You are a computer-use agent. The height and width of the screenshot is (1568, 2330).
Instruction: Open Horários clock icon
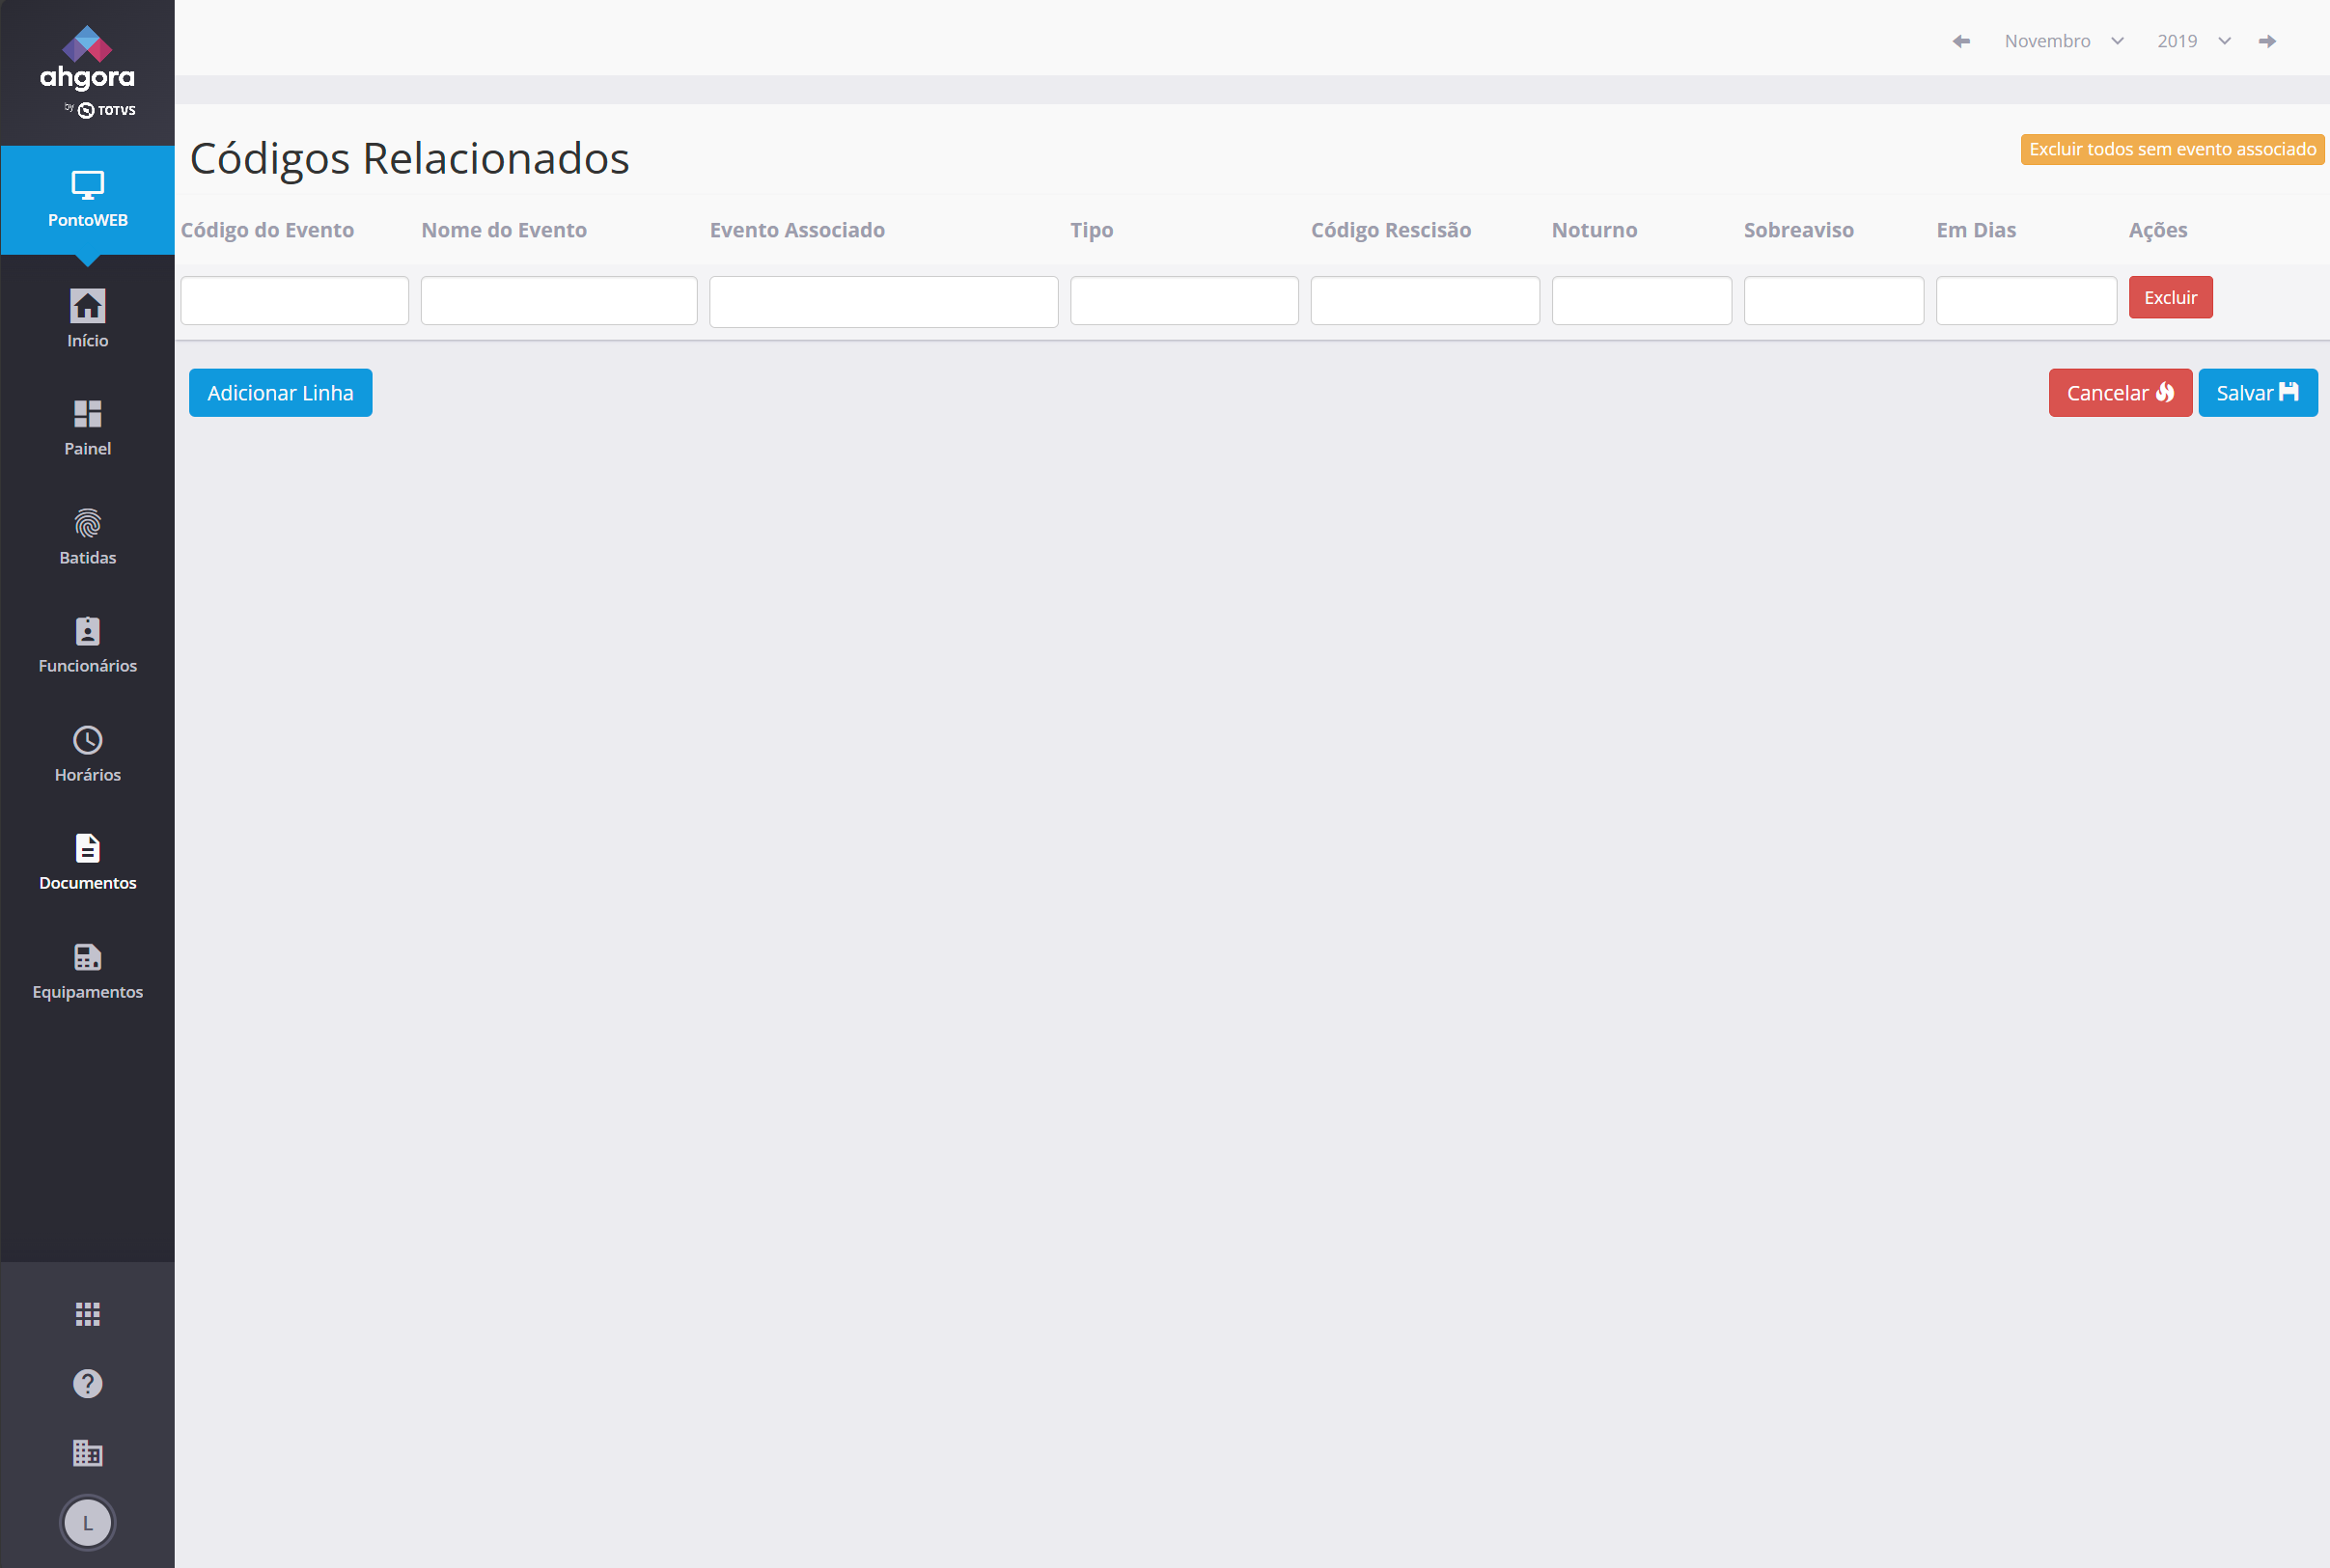[x=87, y=740]
